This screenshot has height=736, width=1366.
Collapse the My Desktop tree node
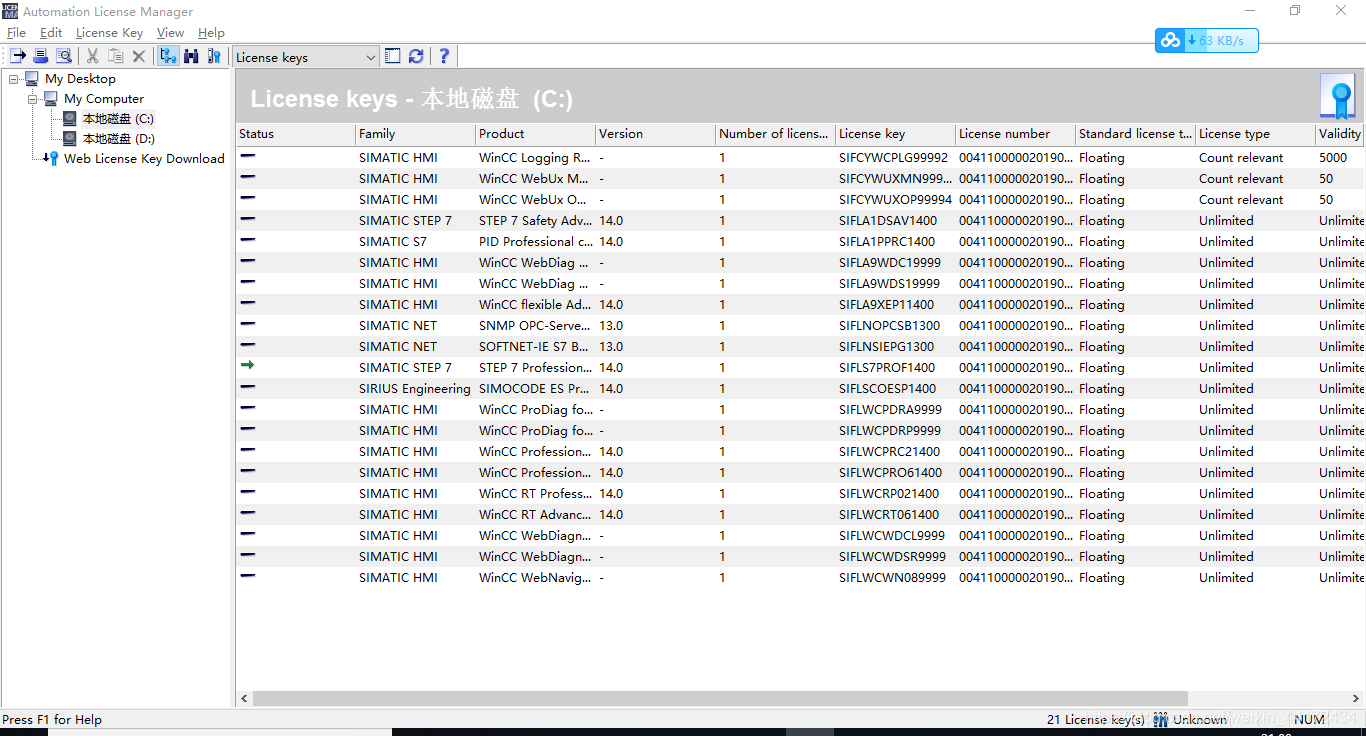(x=13, y=79)
